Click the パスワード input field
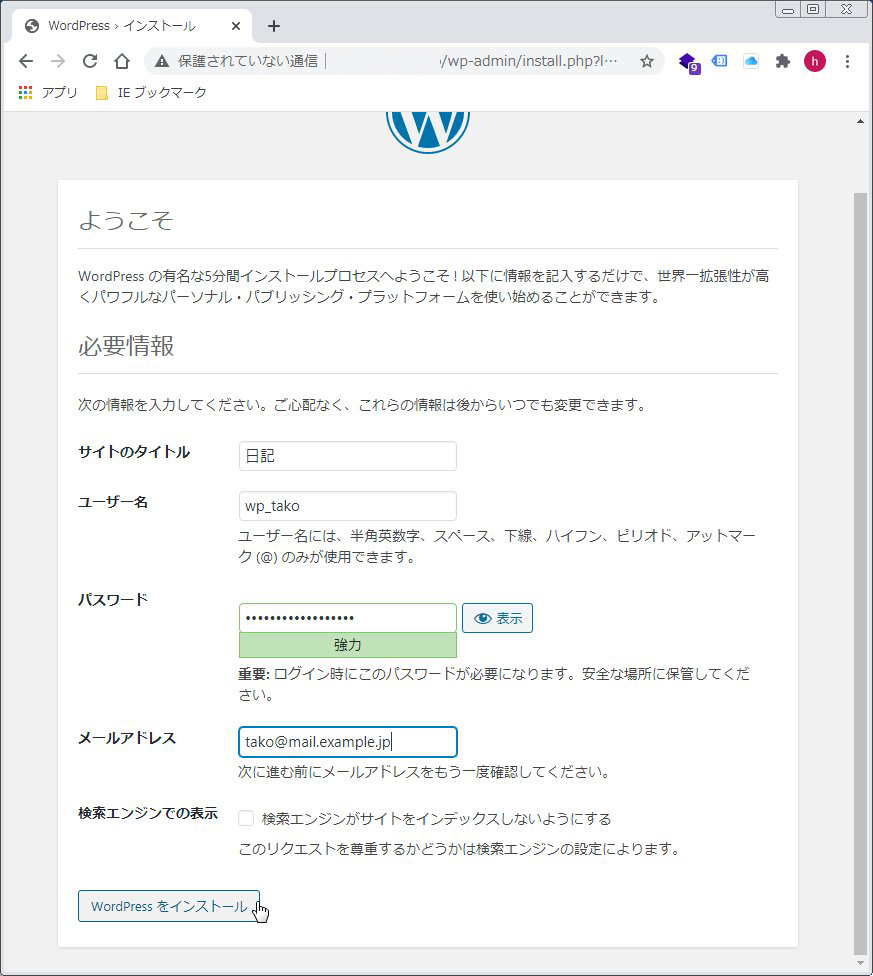This screenshot has width=873, height=976. click(x=348, y=618)
